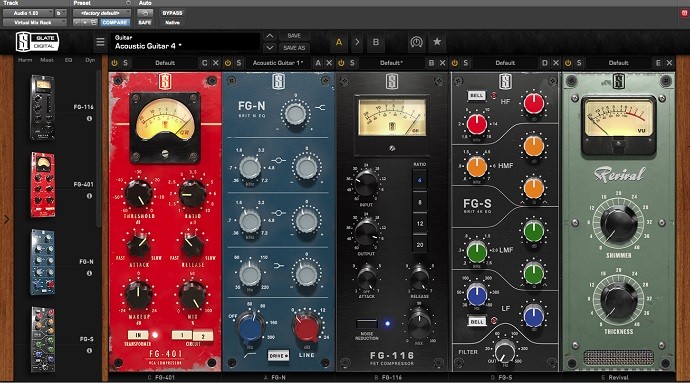Click the COMPARE button in the plugin header
This screenshot has width=690, height=383.
114,22
